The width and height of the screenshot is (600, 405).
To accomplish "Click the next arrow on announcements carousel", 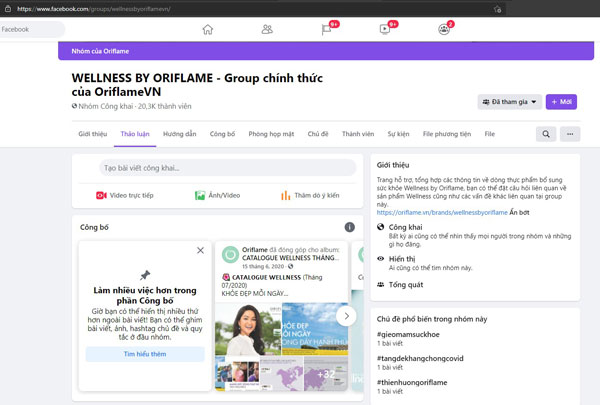I will click(x=346, y=316).
